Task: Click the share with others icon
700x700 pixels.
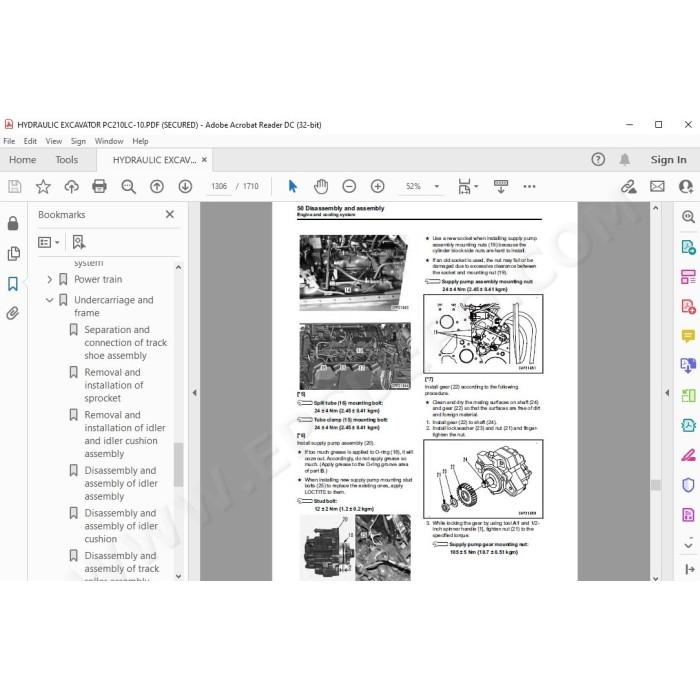Action: click(x=686, y=186)
